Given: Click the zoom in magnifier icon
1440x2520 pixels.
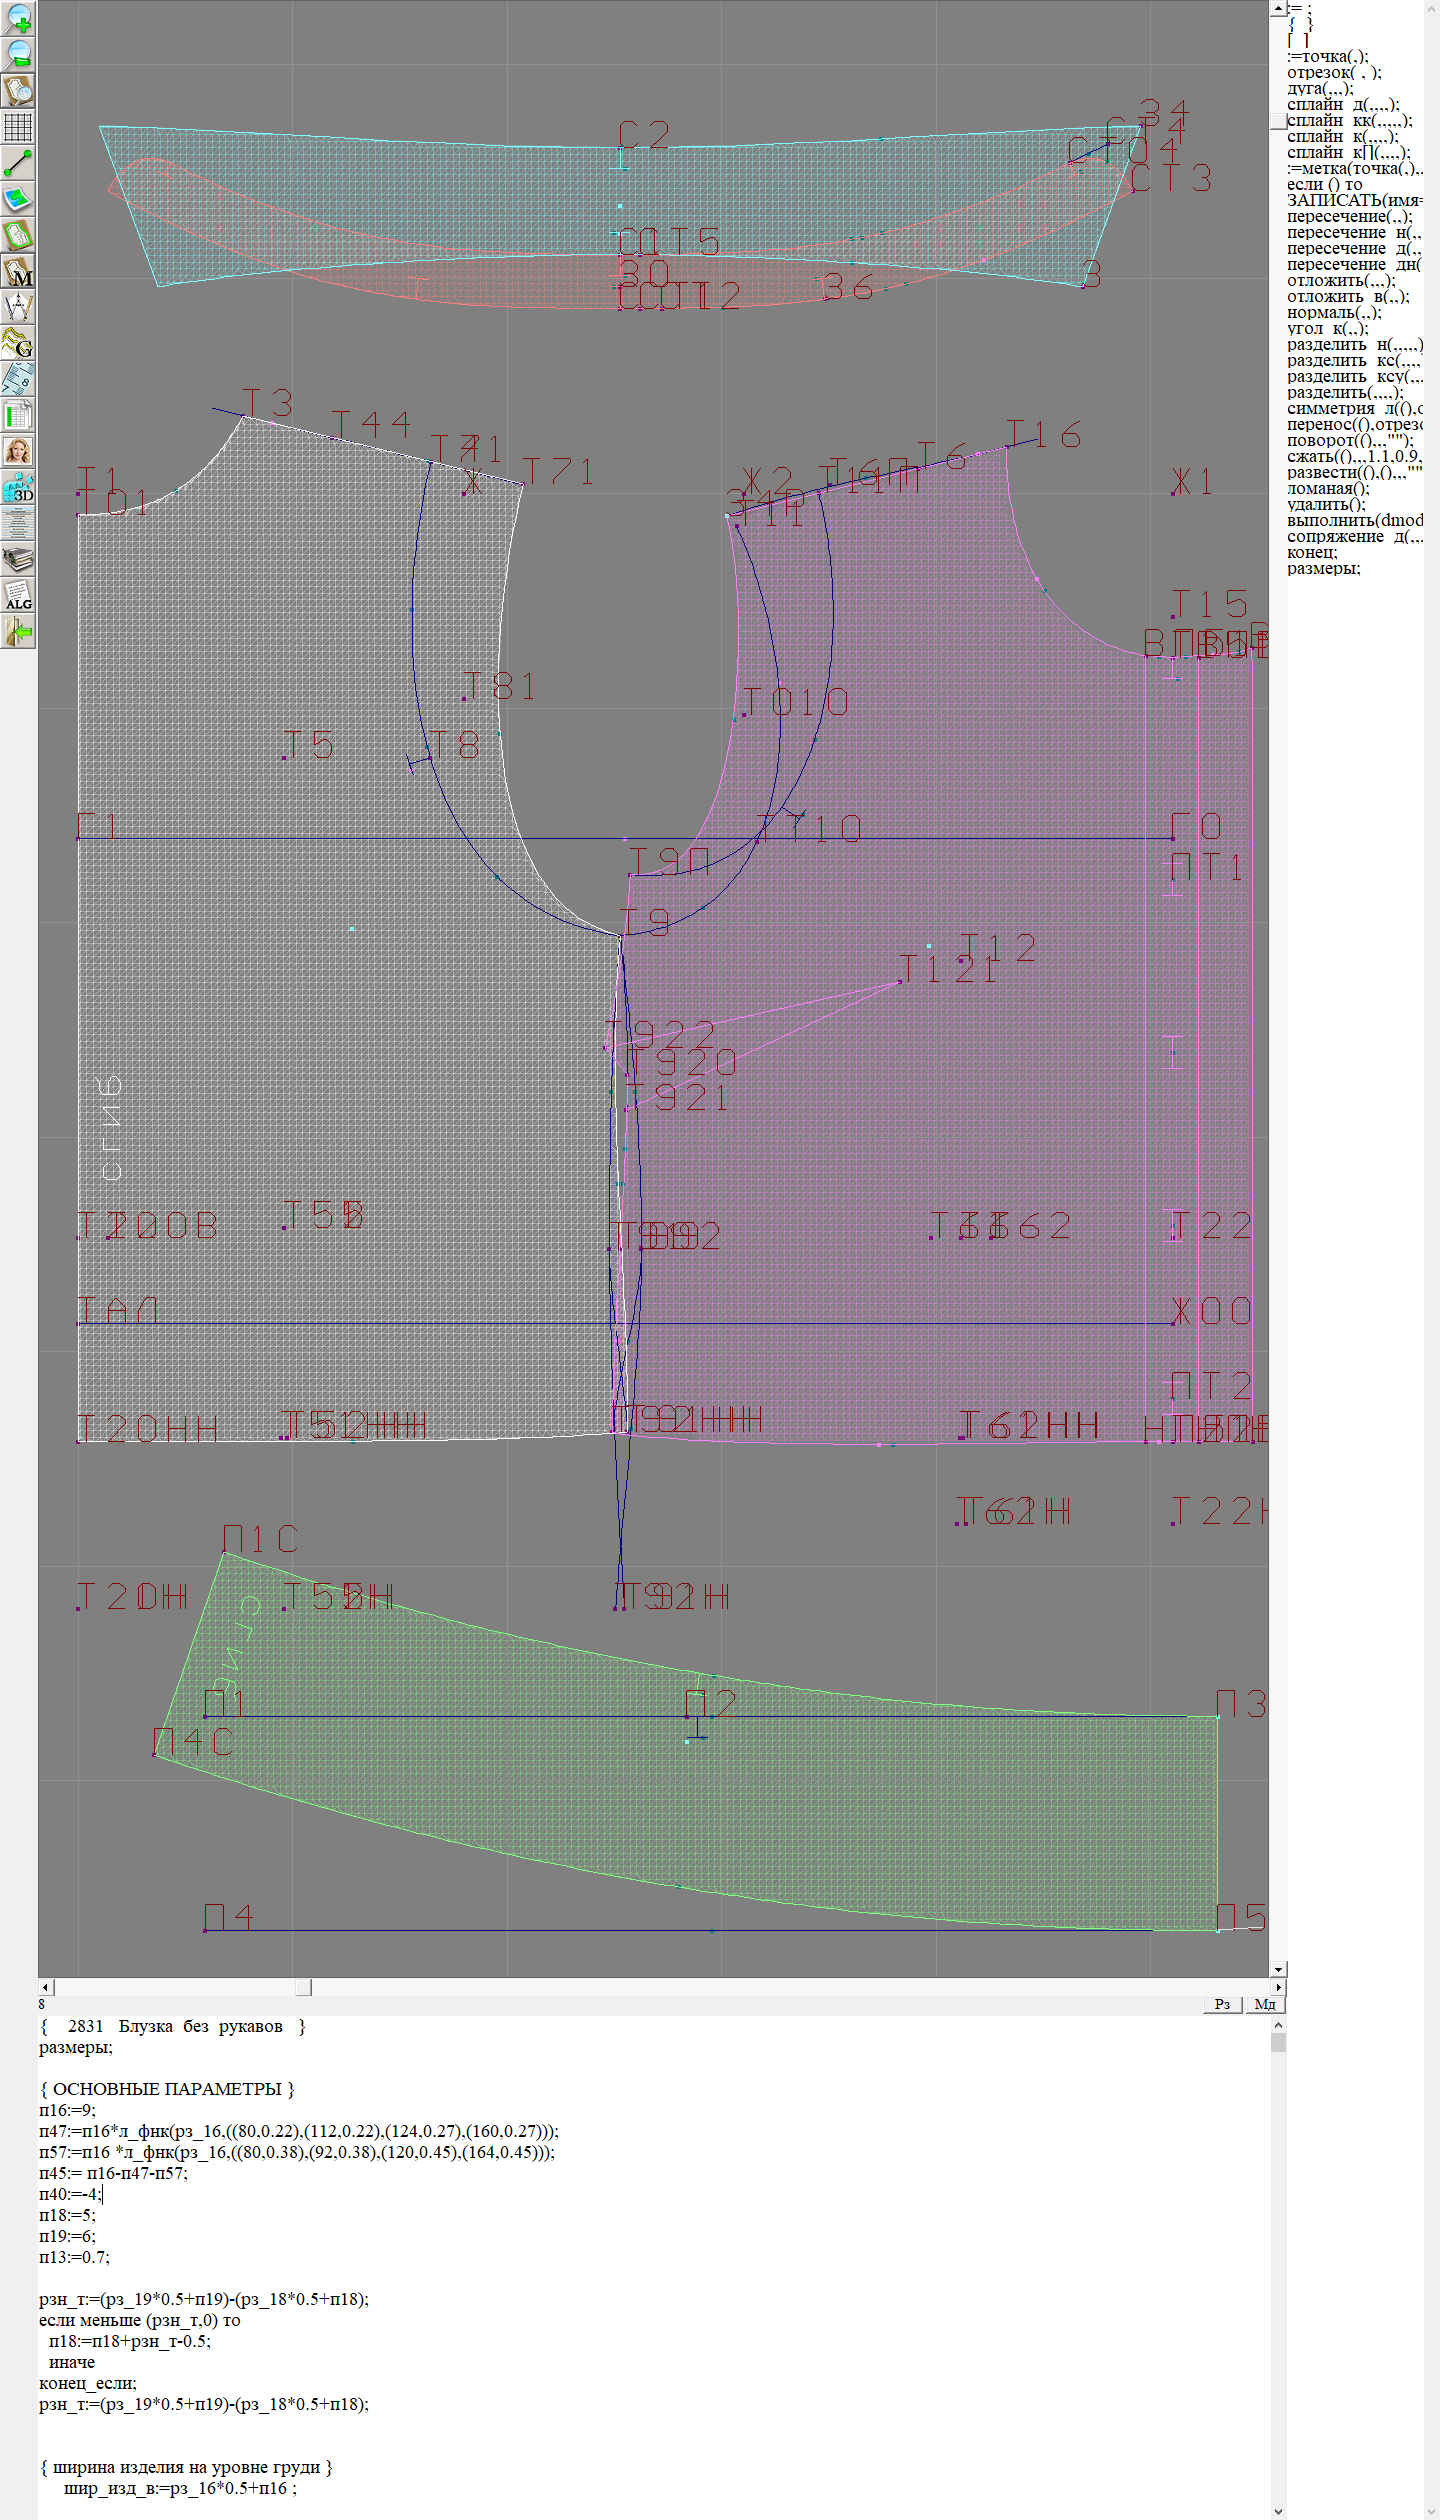Looking at the screenshot, I should coord(19,19).
